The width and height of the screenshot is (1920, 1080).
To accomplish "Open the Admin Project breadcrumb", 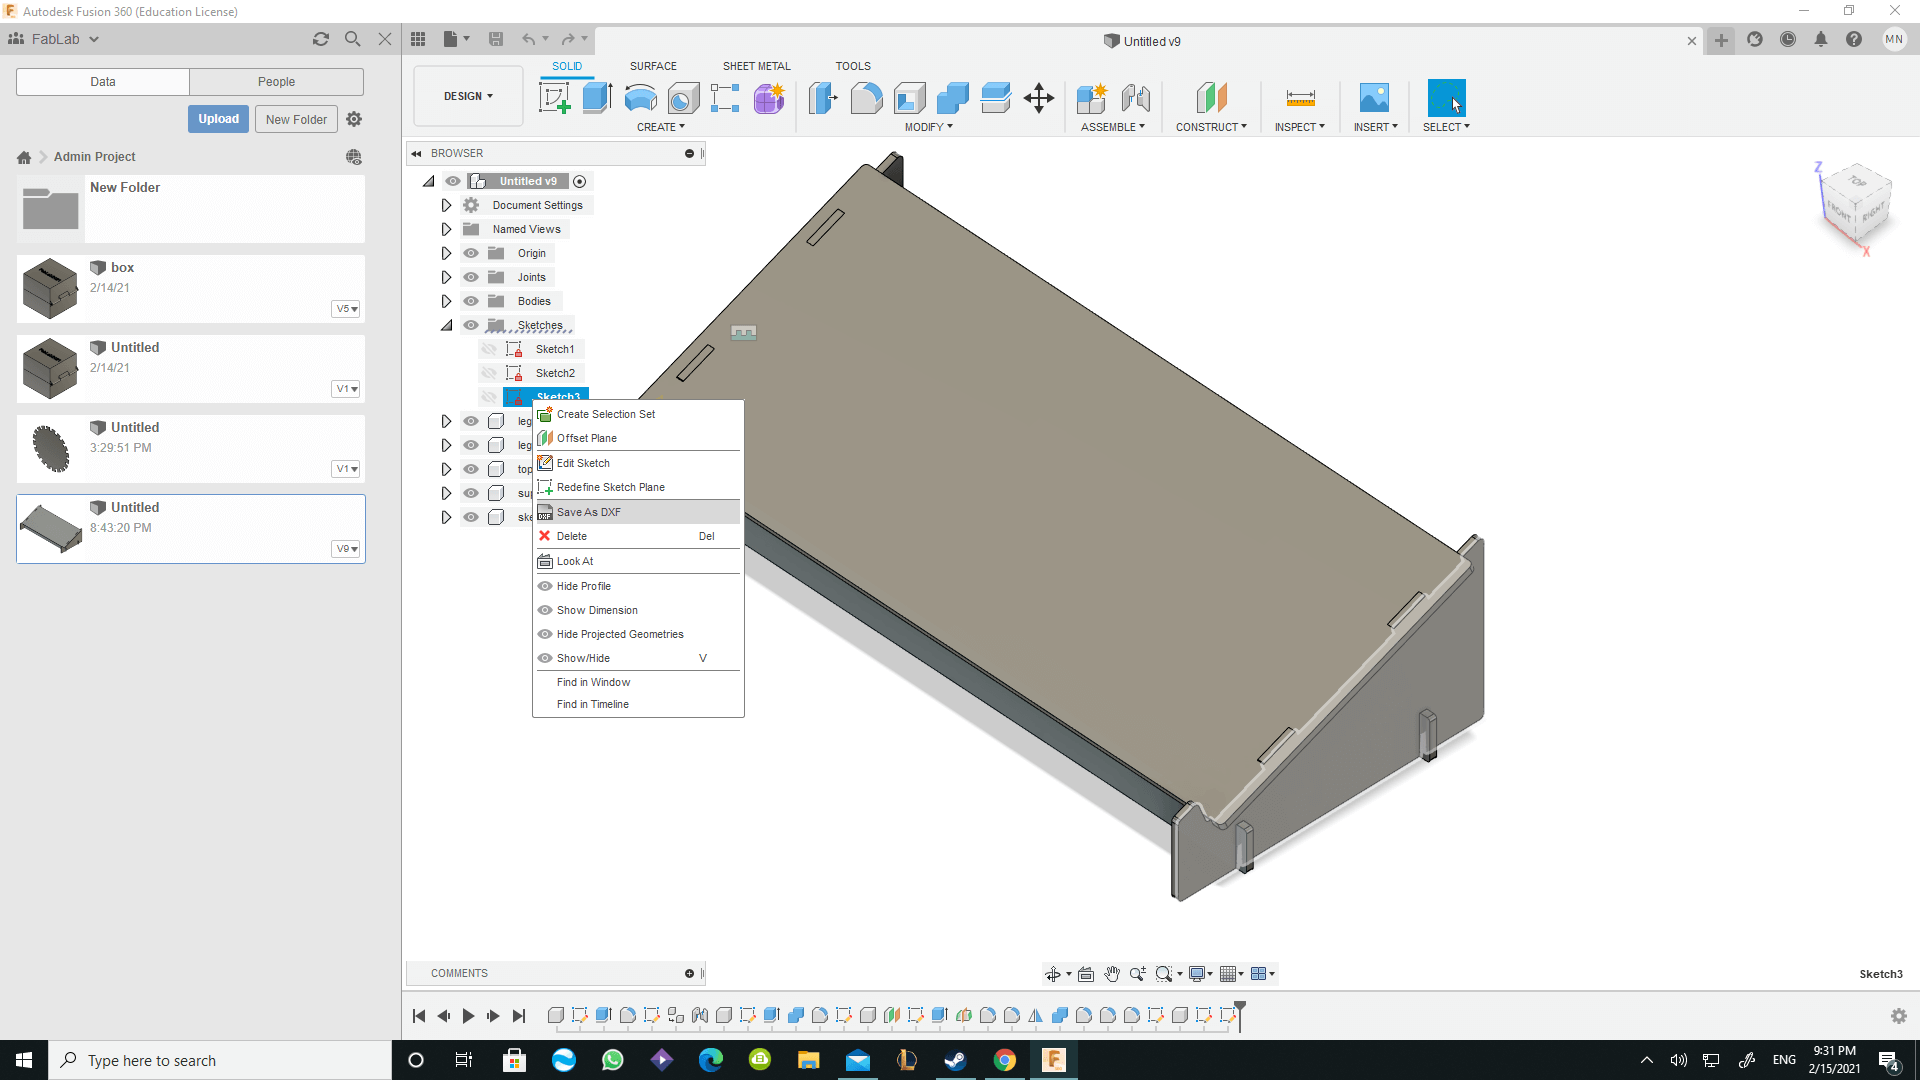I will pos(94,157).
